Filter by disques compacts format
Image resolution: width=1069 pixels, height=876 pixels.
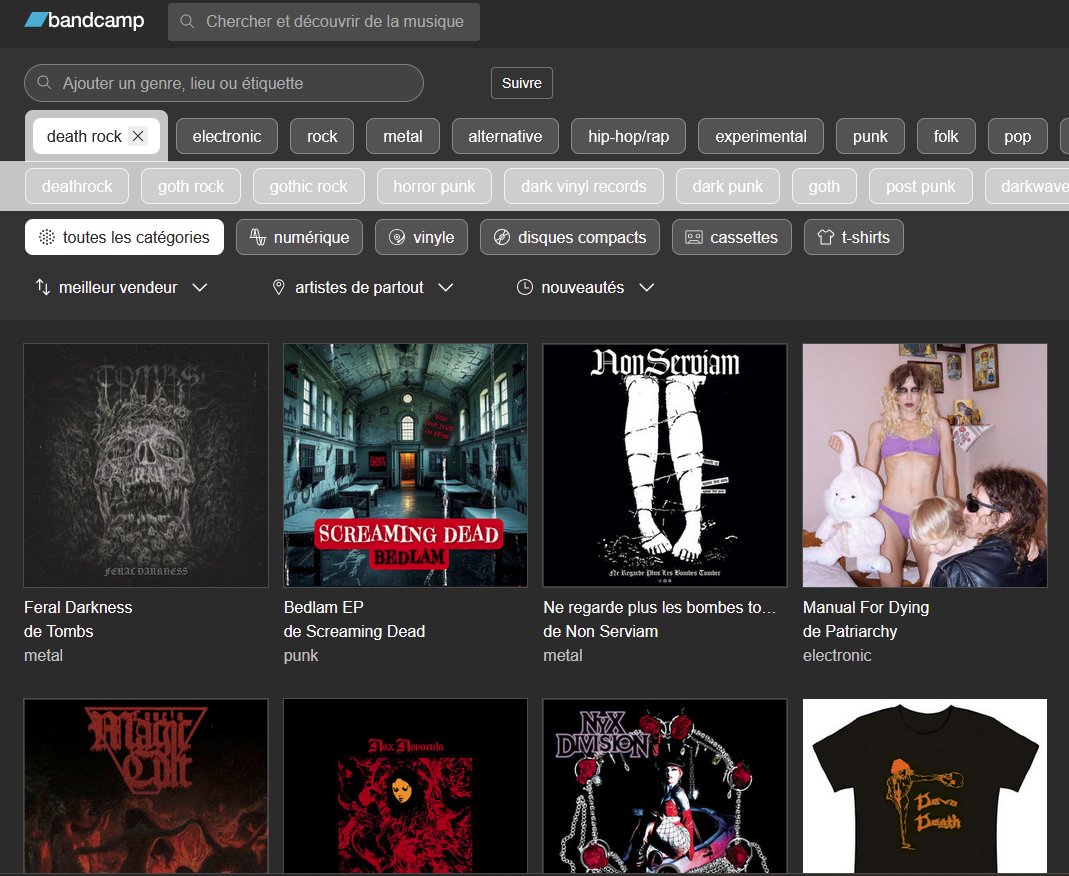pos(570,237)
